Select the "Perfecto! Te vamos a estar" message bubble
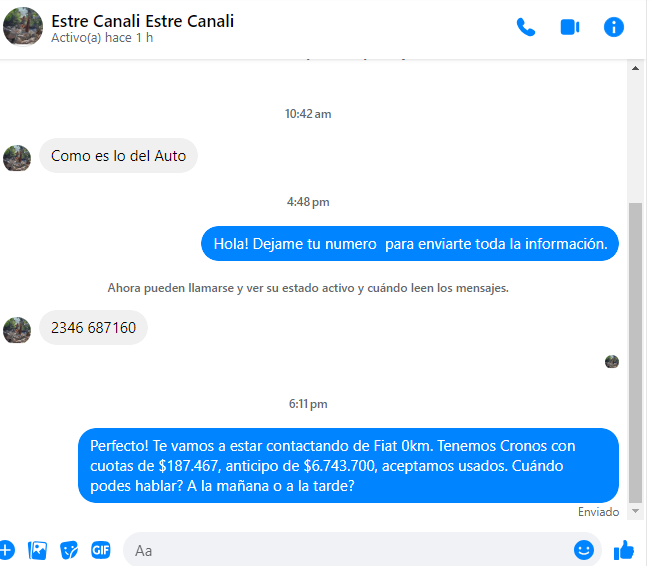Image resolution: width=651 pixels, height=566 pixels. (348, 466)
